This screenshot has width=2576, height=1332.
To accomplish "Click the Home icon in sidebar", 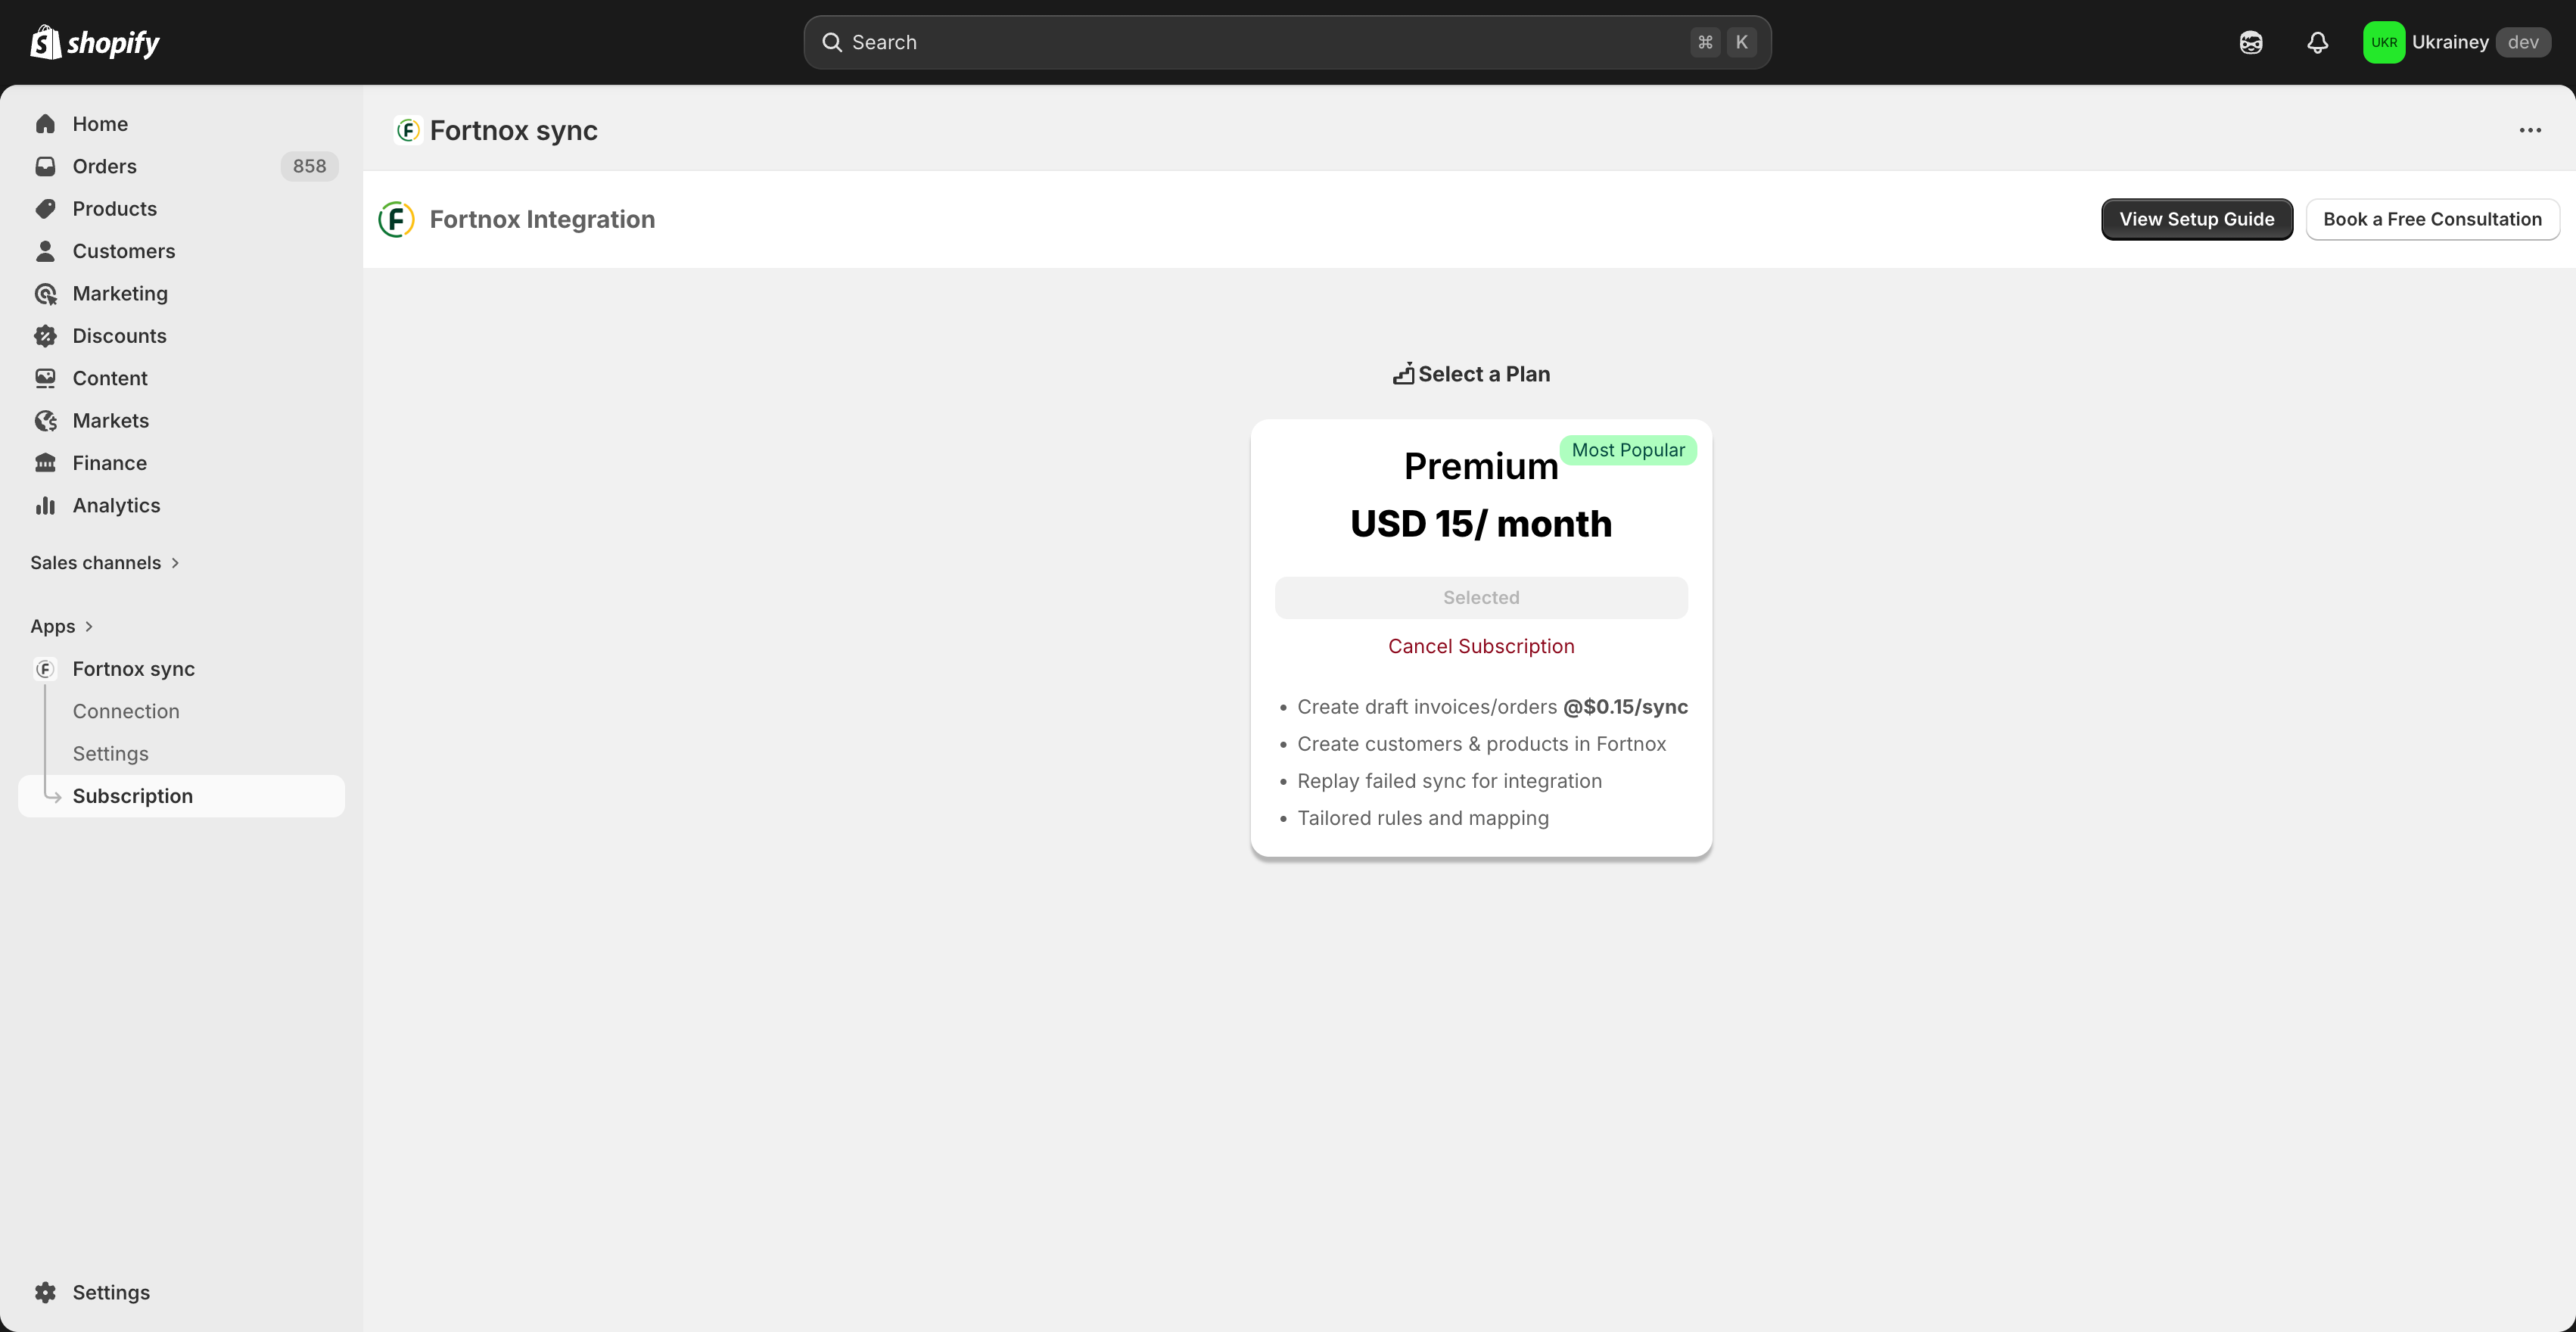I will pyautogui.click(x=45, y=124).
